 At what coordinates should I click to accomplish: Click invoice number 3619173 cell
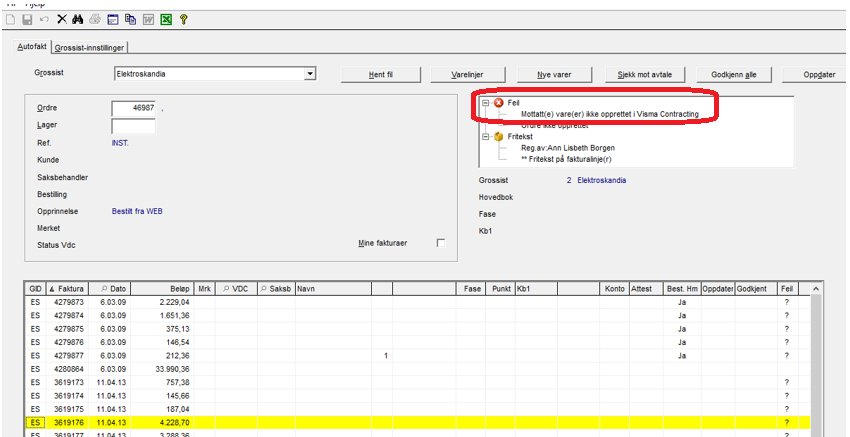[68, 382]
